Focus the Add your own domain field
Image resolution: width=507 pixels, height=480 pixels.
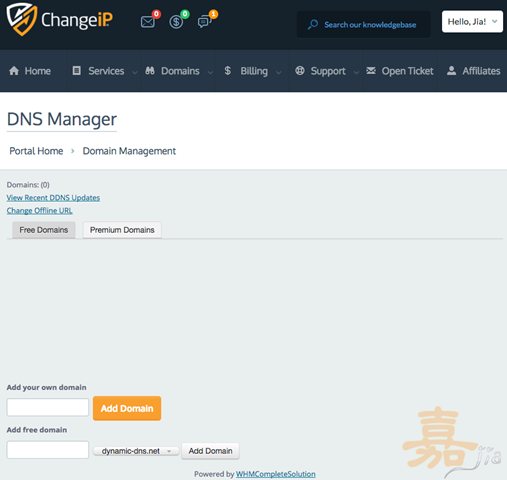[x=48, y=407]
